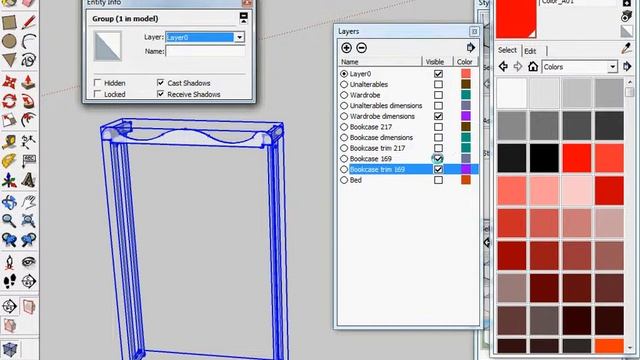Click the Name input field
Viewport: 640px width, 360px height.
(x=205, y=51)
